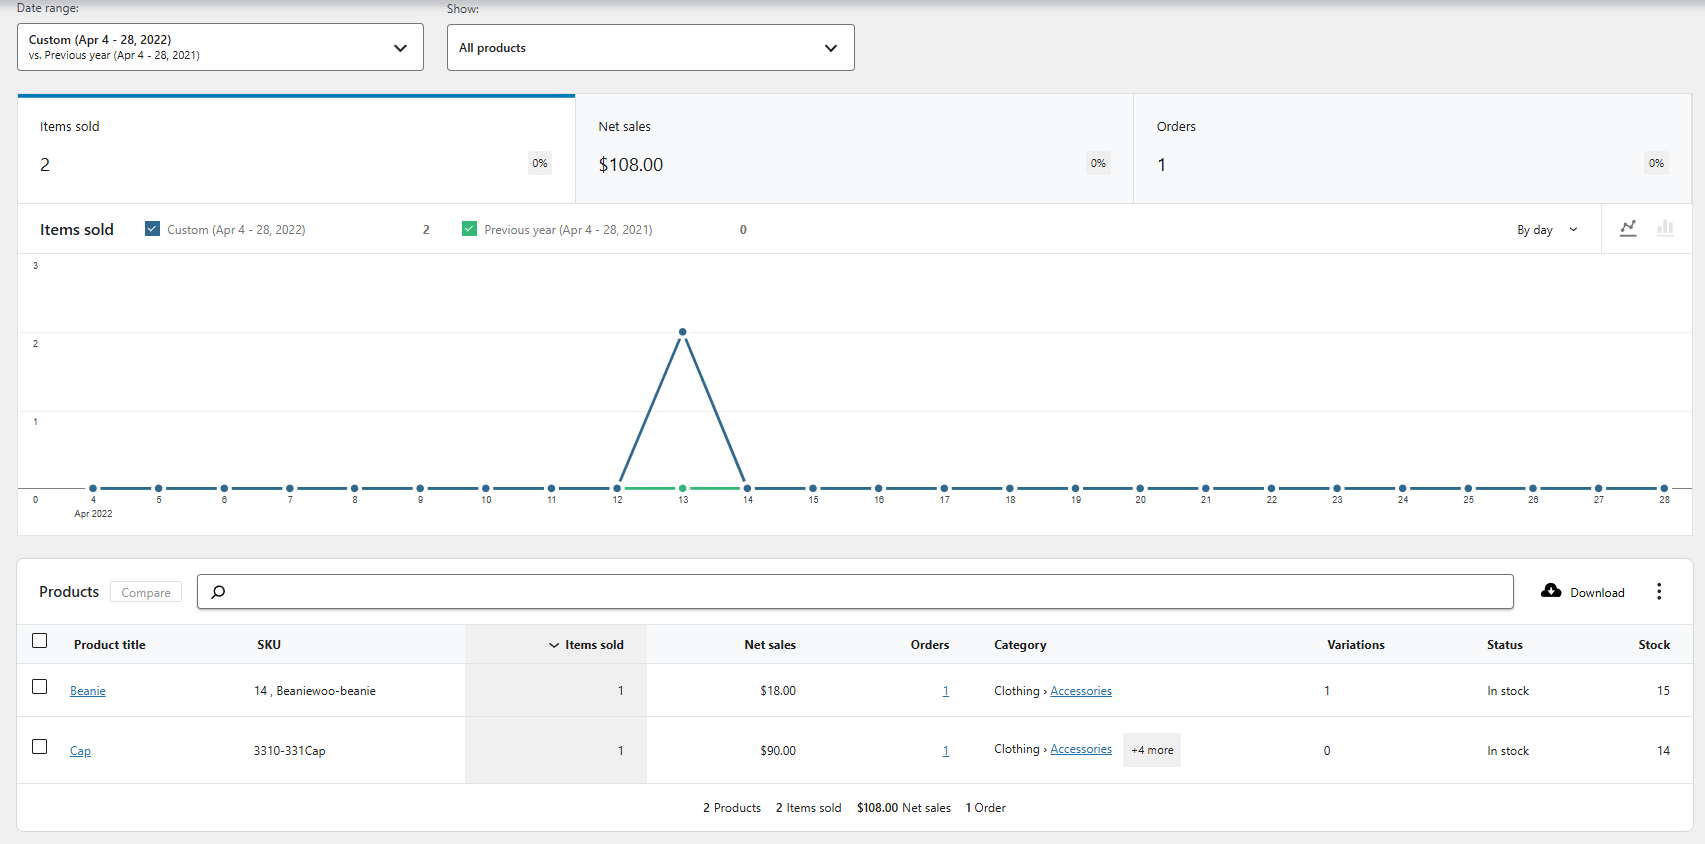Select the Net sales summary tab
The height and width of the screenshot is (844, 1705).
(854, 149)
